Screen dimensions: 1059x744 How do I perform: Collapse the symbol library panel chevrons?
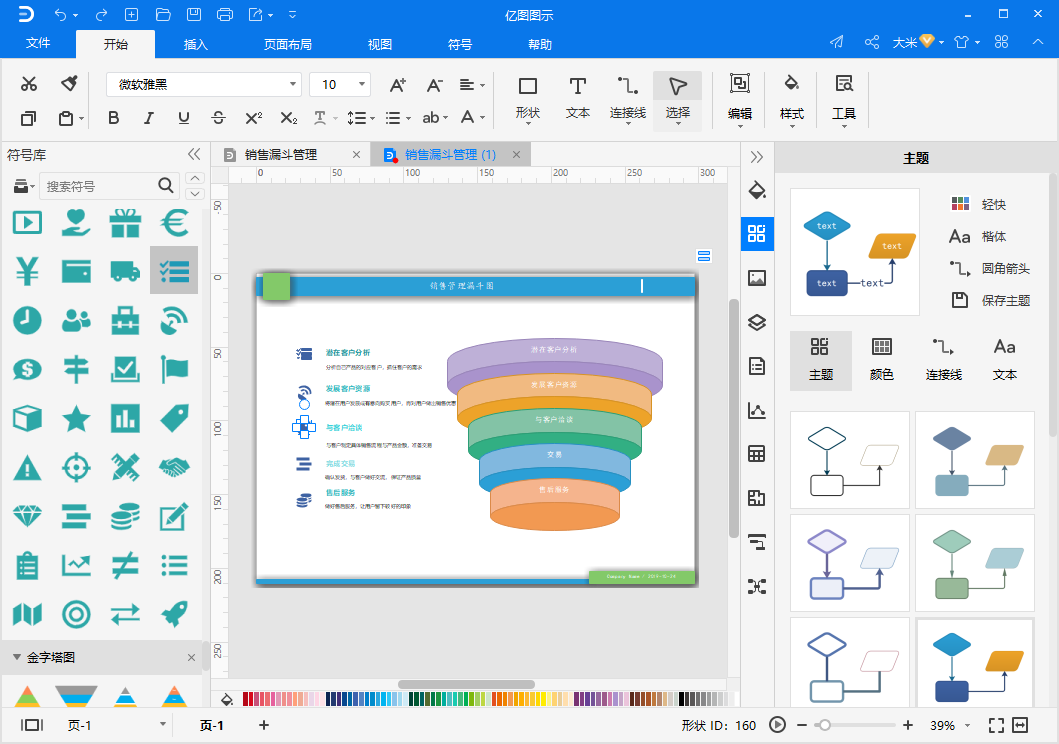(x=194, y=155)
